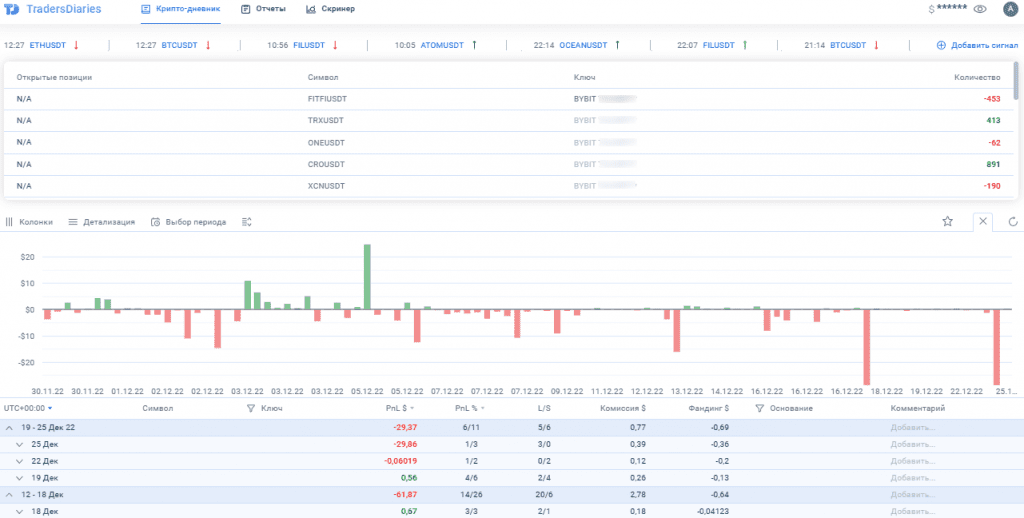Open the Выбор периода date picker
Image resolution: width=1024 pixels, height=518 pixels.
[188, 222]
